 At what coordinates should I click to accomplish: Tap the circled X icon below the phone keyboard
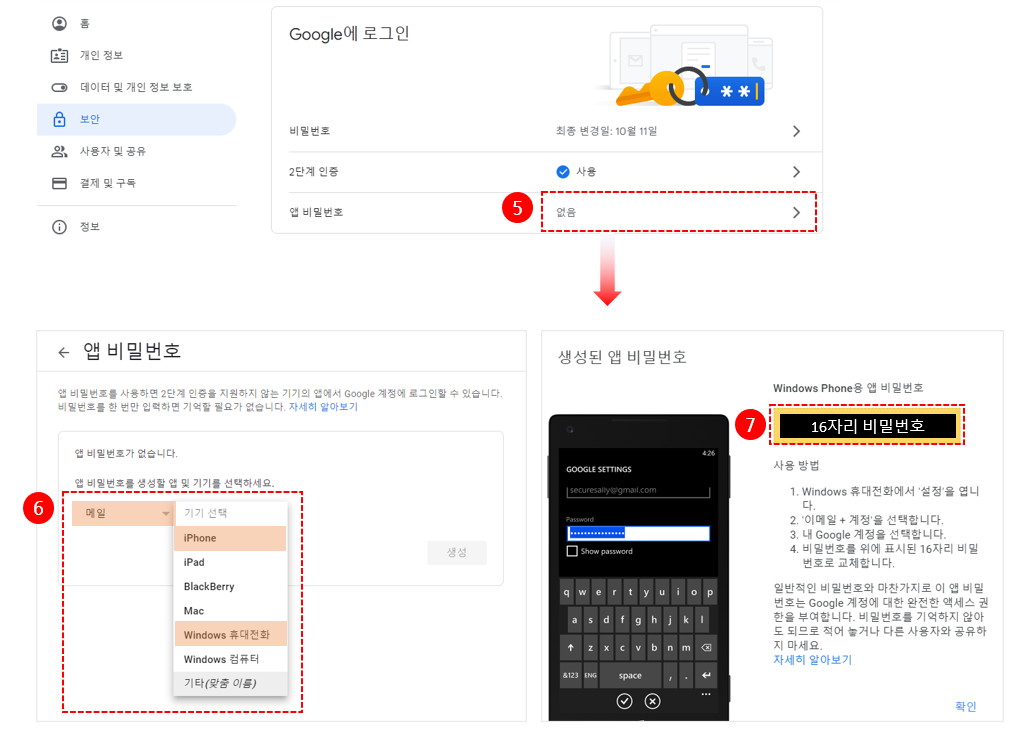[652, 701]
